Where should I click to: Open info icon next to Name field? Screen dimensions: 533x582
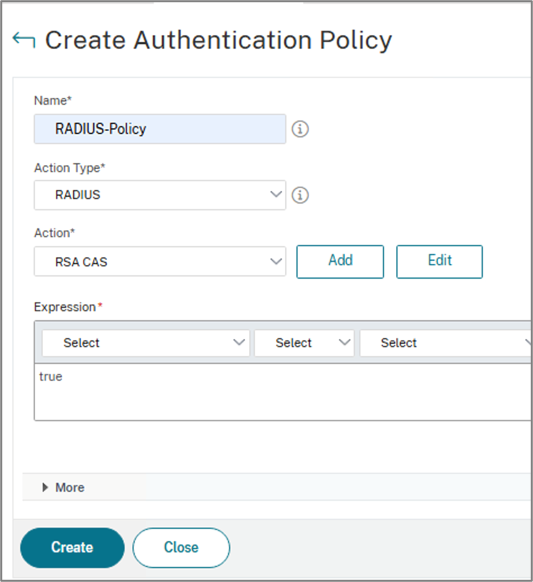[x=300, y=129]
